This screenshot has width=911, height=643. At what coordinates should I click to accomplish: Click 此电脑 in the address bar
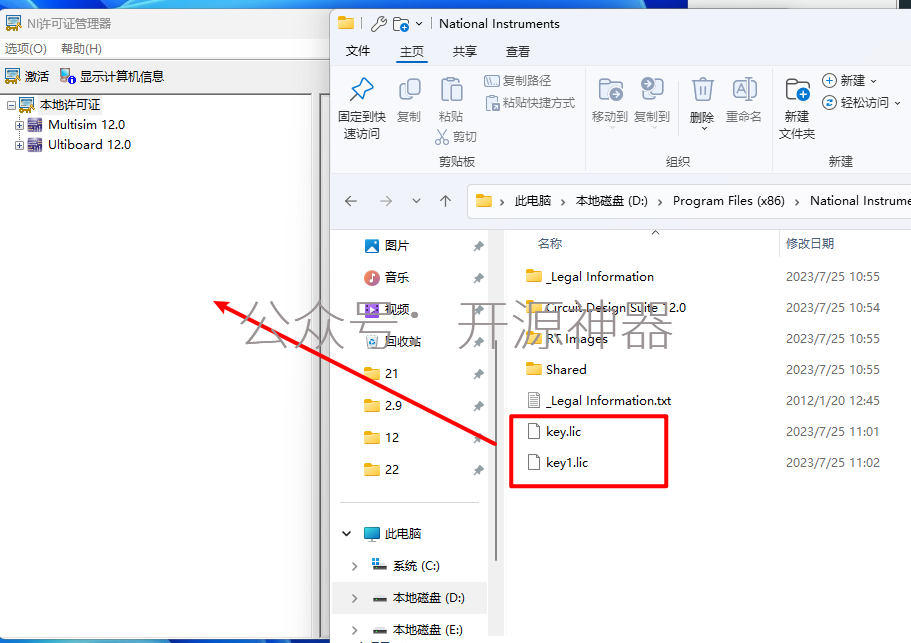(533, 201)
